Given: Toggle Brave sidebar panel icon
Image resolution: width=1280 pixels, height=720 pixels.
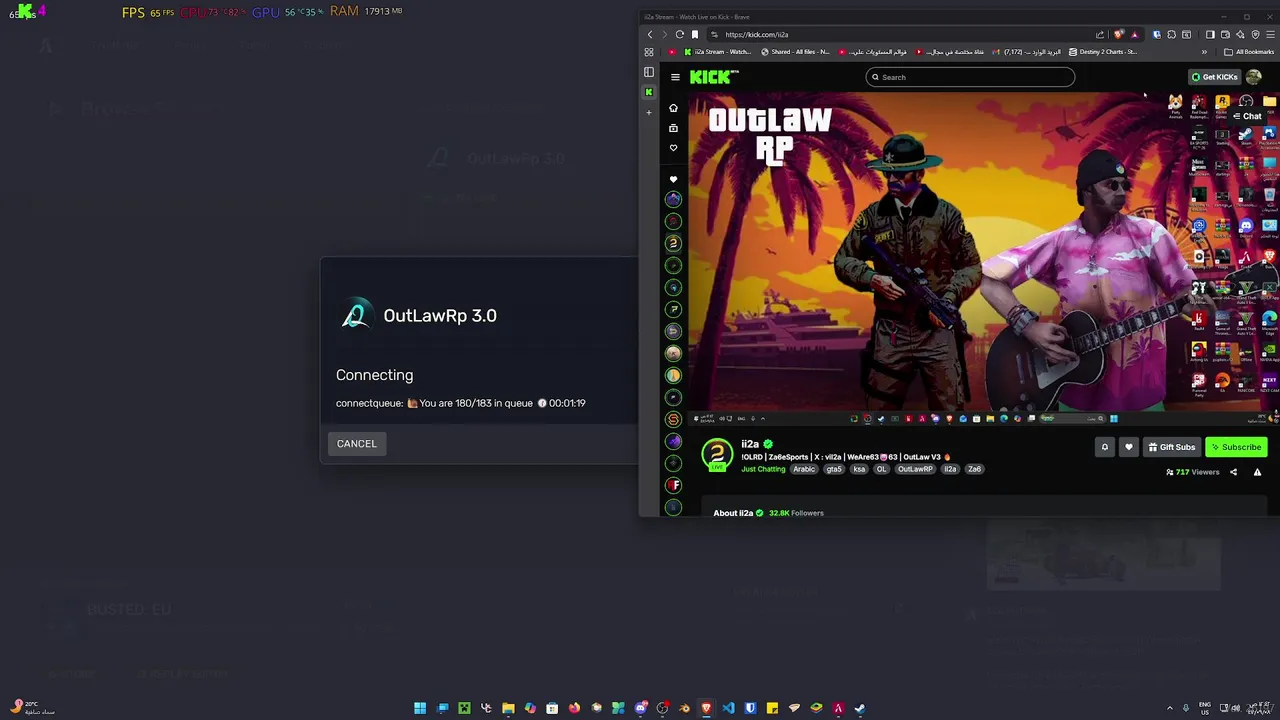Looking at the screenshot, I should point(1209,34).
